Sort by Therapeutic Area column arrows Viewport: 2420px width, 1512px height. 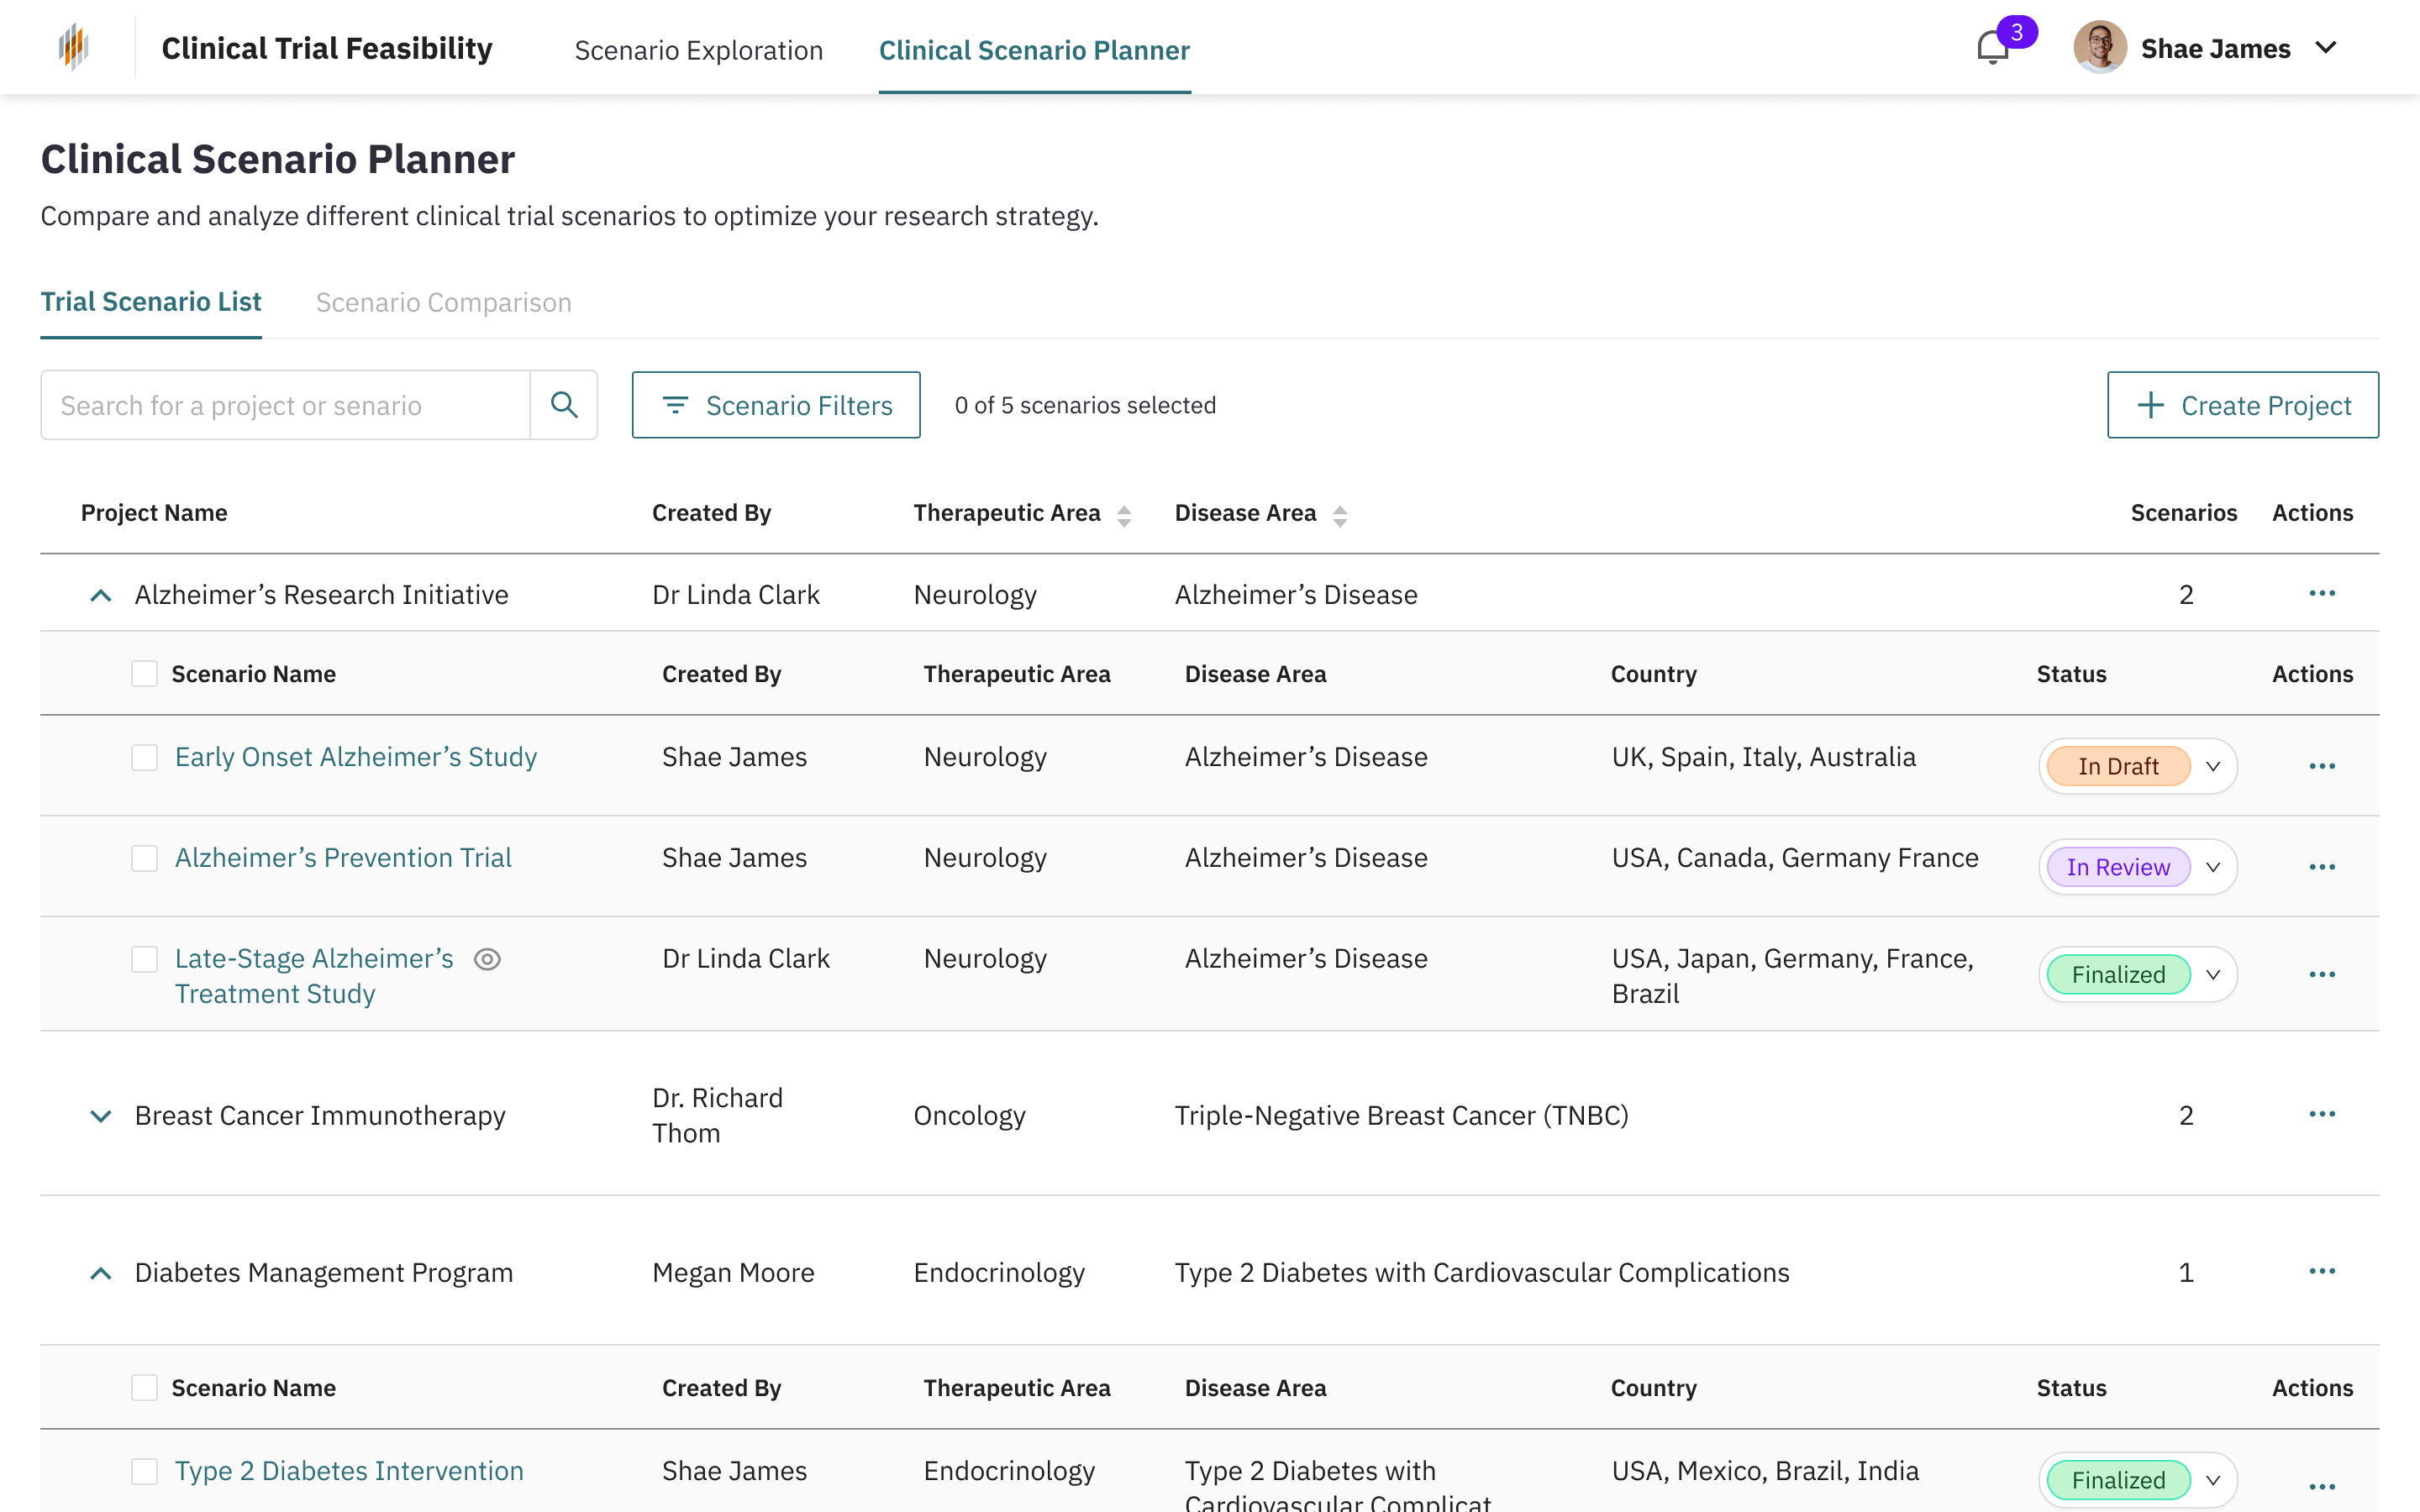tap(1124, 515)
